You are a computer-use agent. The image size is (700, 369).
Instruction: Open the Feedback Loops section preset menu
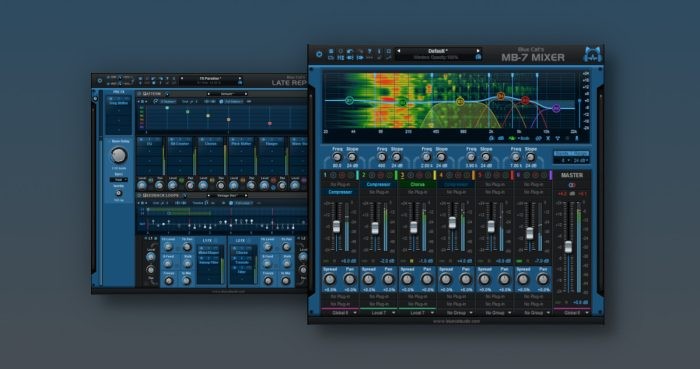pyautogui.click(x=227, y=195)
